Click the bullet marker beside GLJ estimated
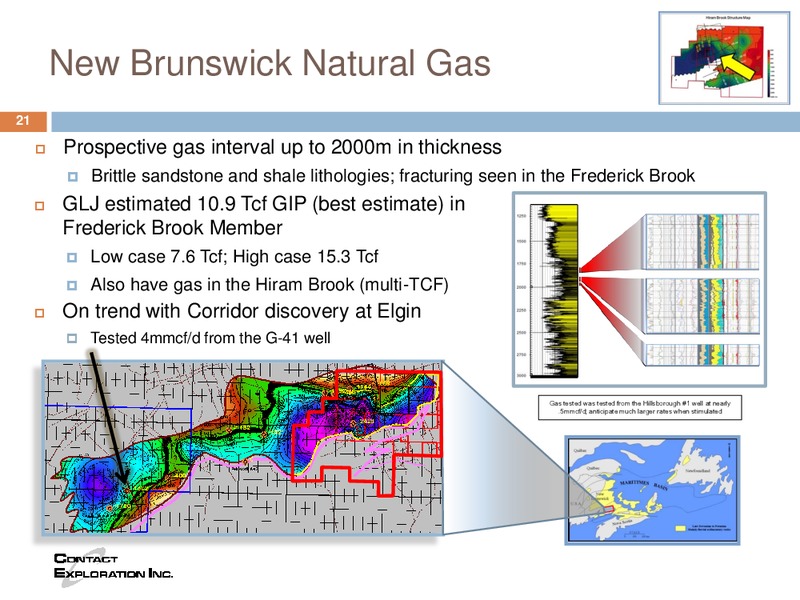This screenshot has width=800, height=600. (40, 206)
